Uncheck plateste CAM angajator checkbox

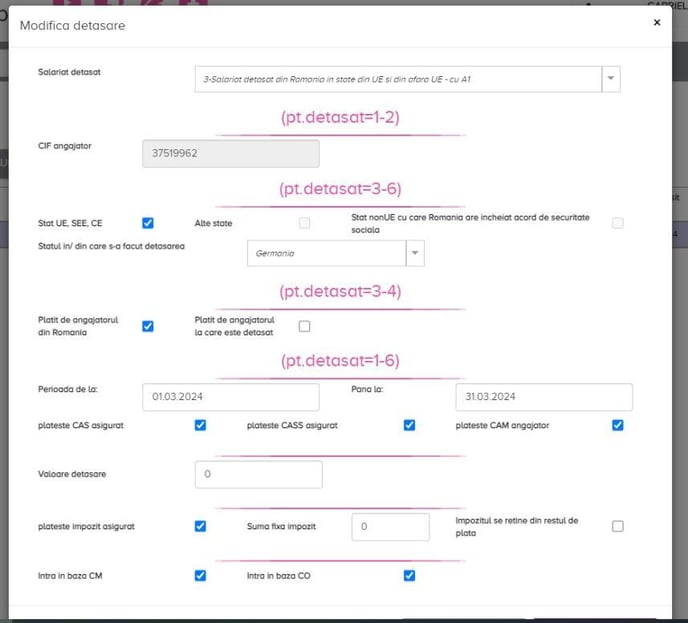(x=618, y=425)
